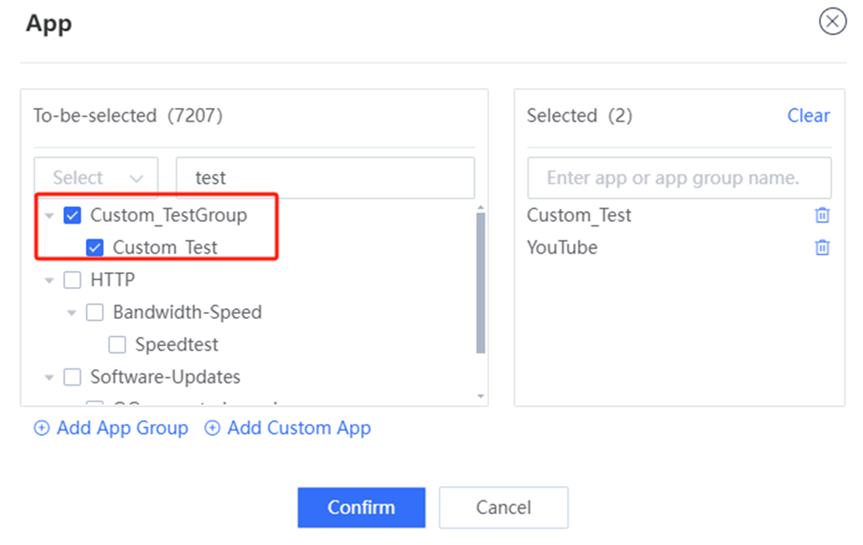Click the plus icon beside Add App Group
863x545 pixels.
pyautogui.click(x=42, y=428)
